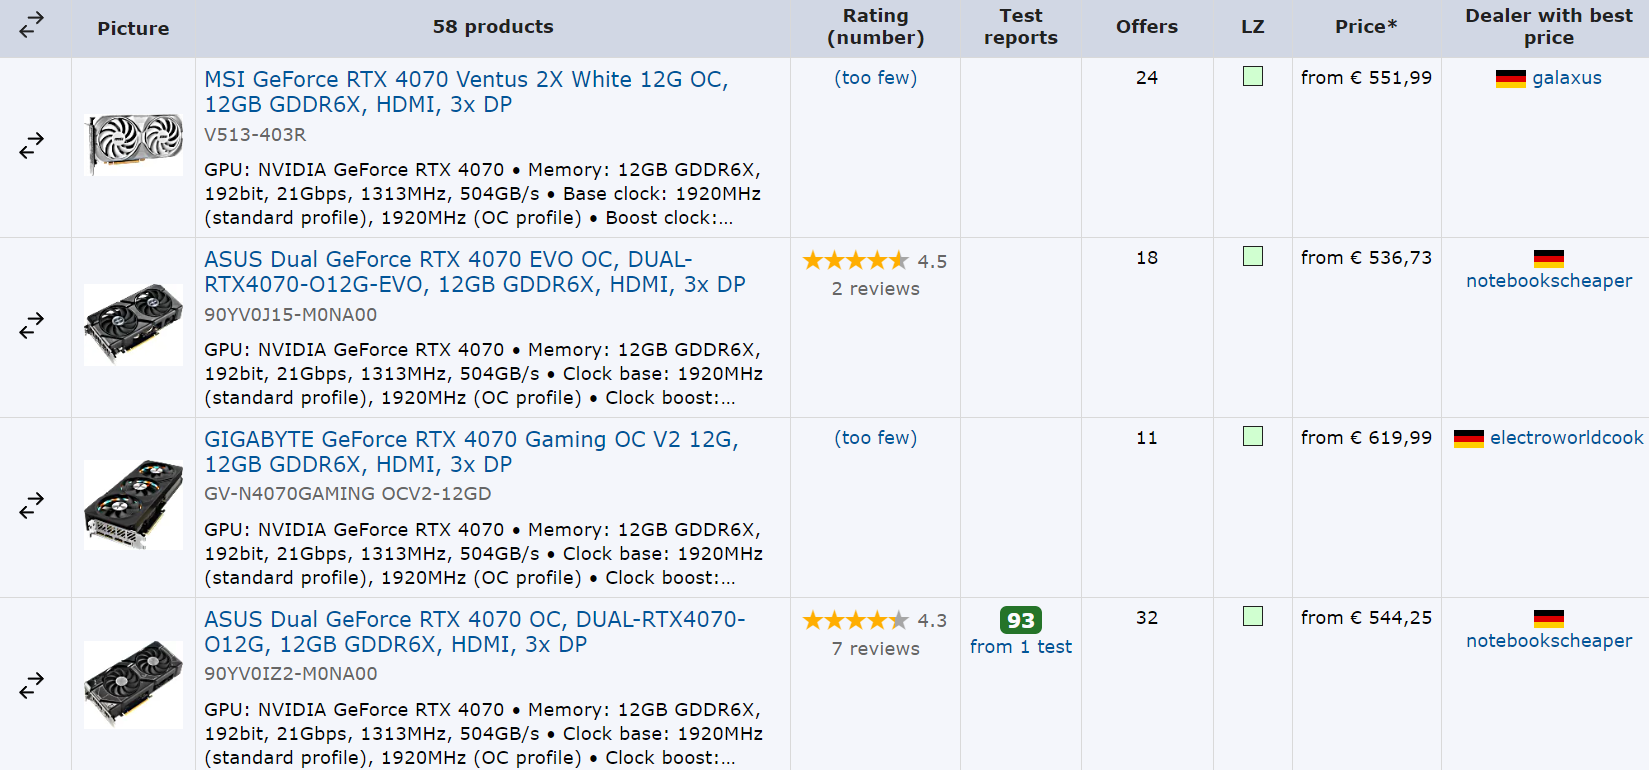Click model number GV-N4070GAMING OCV2-12GD
The height and width of the screenshot is (770, 1649).
pyautogui.click(x=348, y=494)
